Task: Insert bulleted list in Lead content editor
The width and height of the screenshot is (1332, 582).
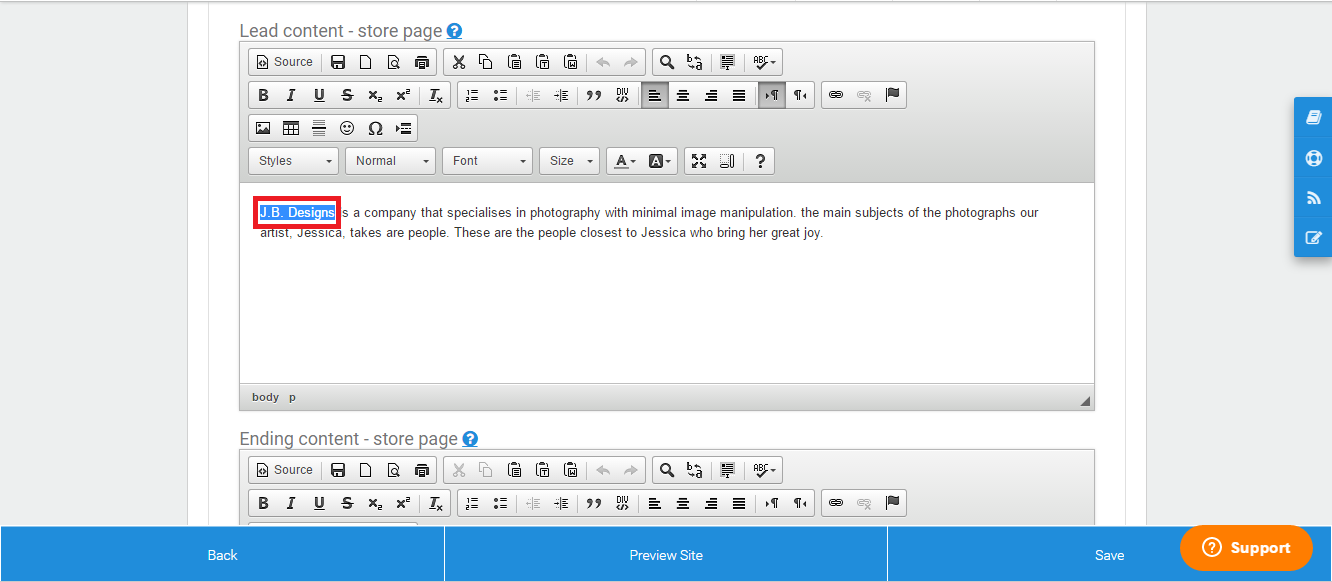Action: 500,96
